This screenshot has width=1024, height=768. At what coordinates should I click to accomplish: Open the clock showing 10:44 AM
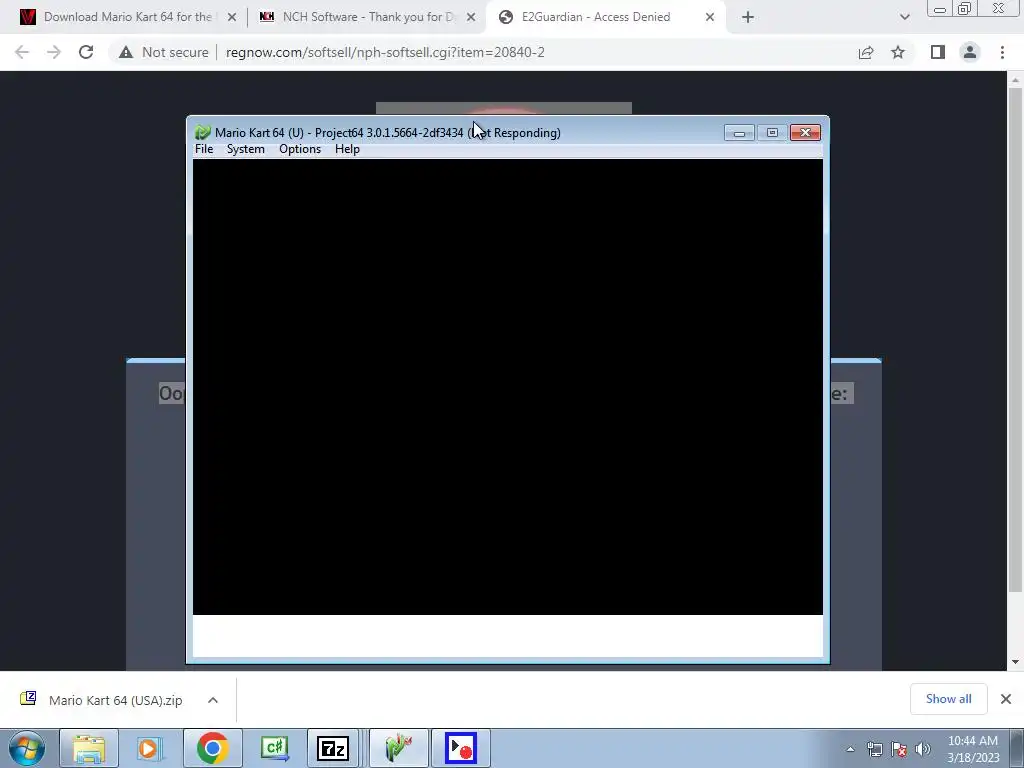pyautogui.click(x=972, y=749)
